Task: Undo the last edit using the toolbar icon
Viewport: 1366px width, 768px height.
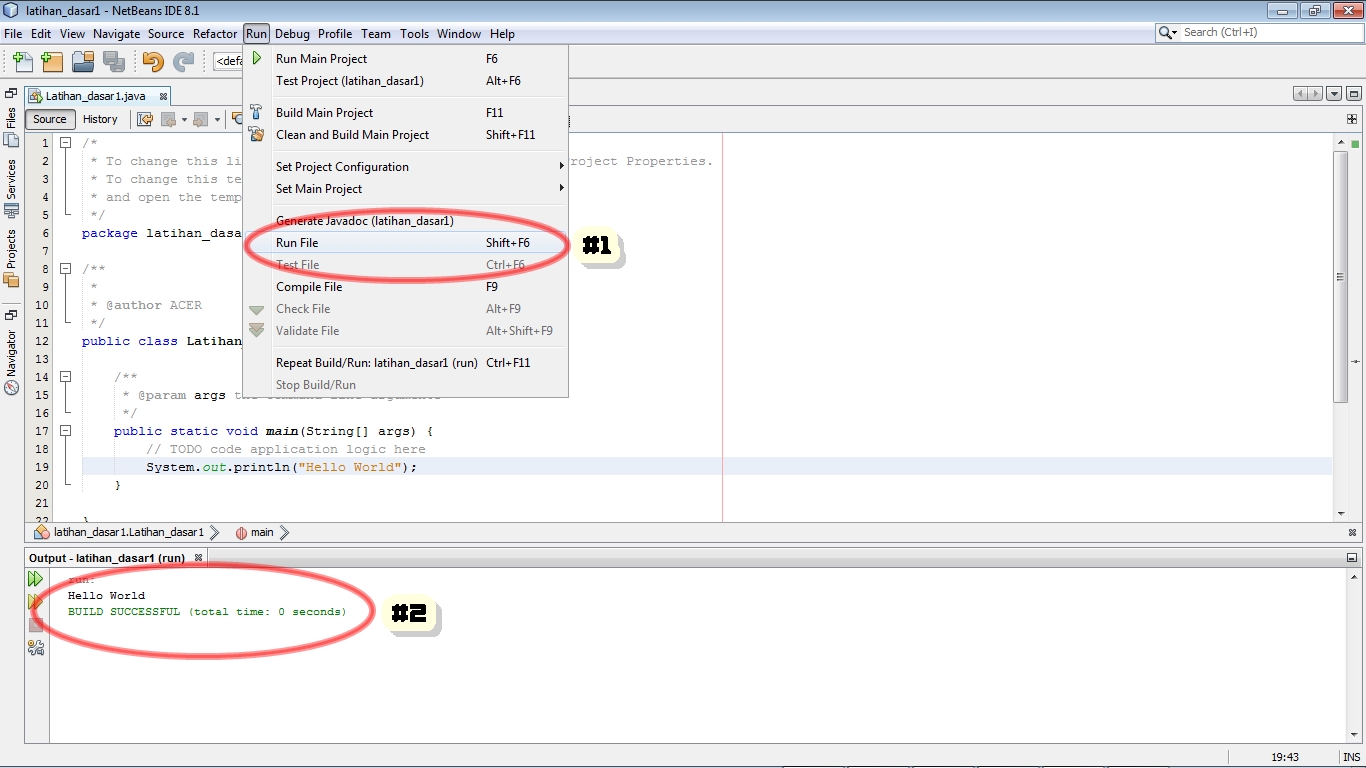Action: click(151, 62)
